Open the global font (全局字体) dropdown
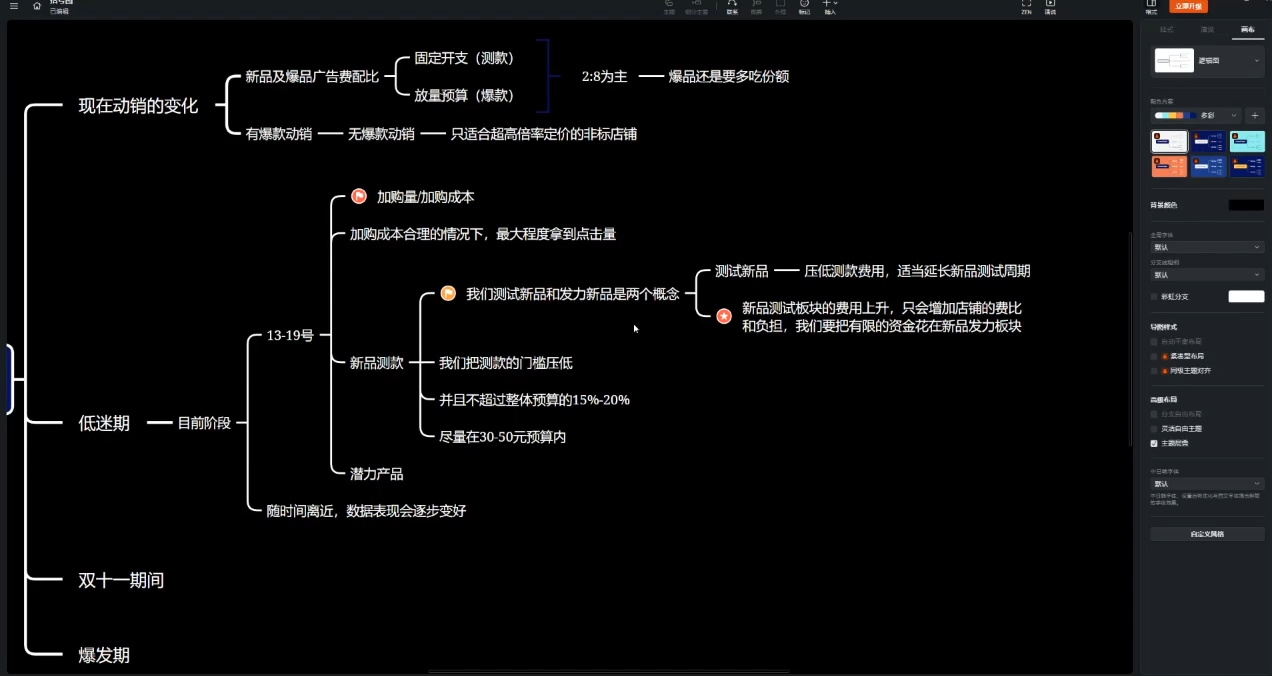 click(1207, 247)
